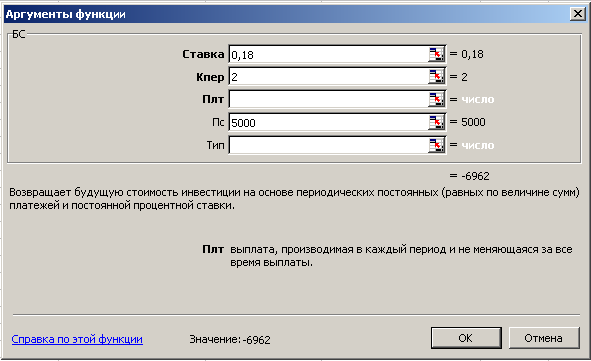591x361 pixels.
Task: Confirm with the OK button
Action: (466, 338)
